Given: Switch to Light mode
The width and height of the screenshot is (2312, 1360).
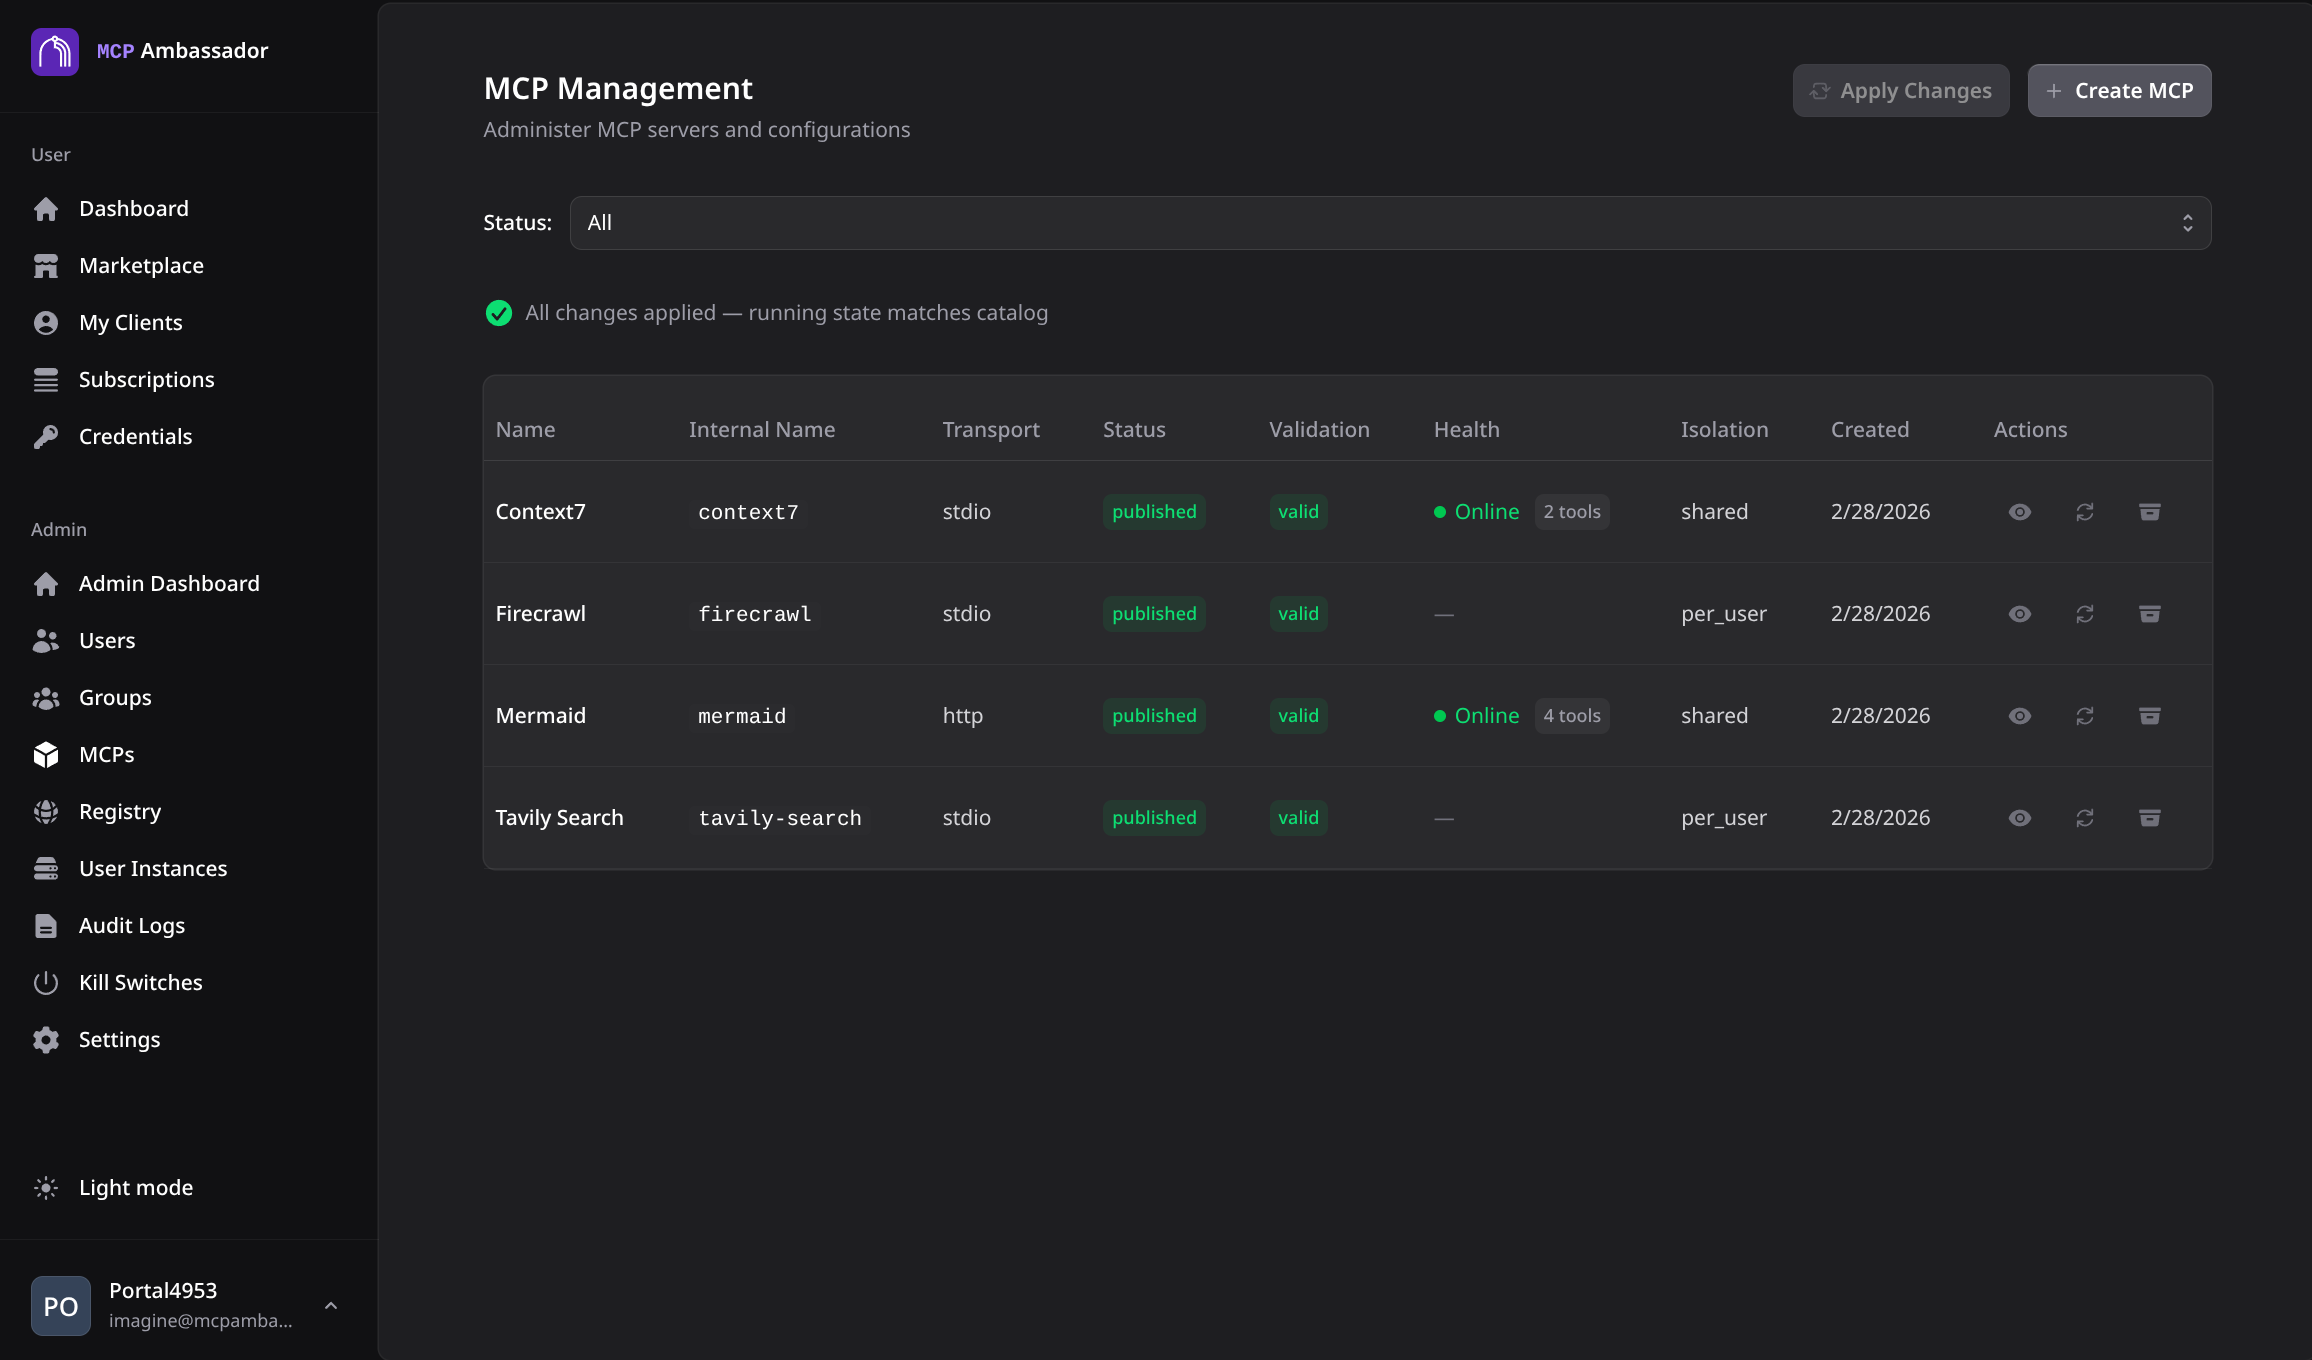Looking at the screenshot, I should click(135, 1188).
